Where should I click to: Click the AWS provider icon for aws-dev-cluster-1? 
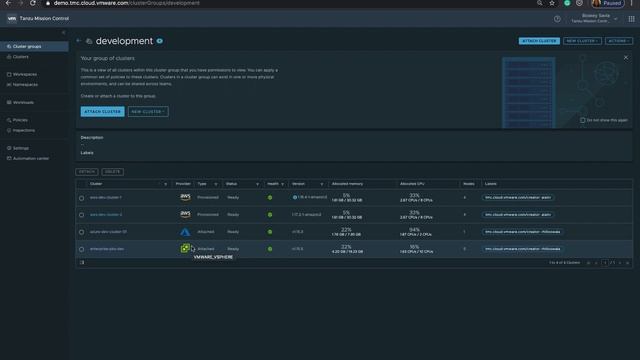pyautogui.click(x=185, y=198)
